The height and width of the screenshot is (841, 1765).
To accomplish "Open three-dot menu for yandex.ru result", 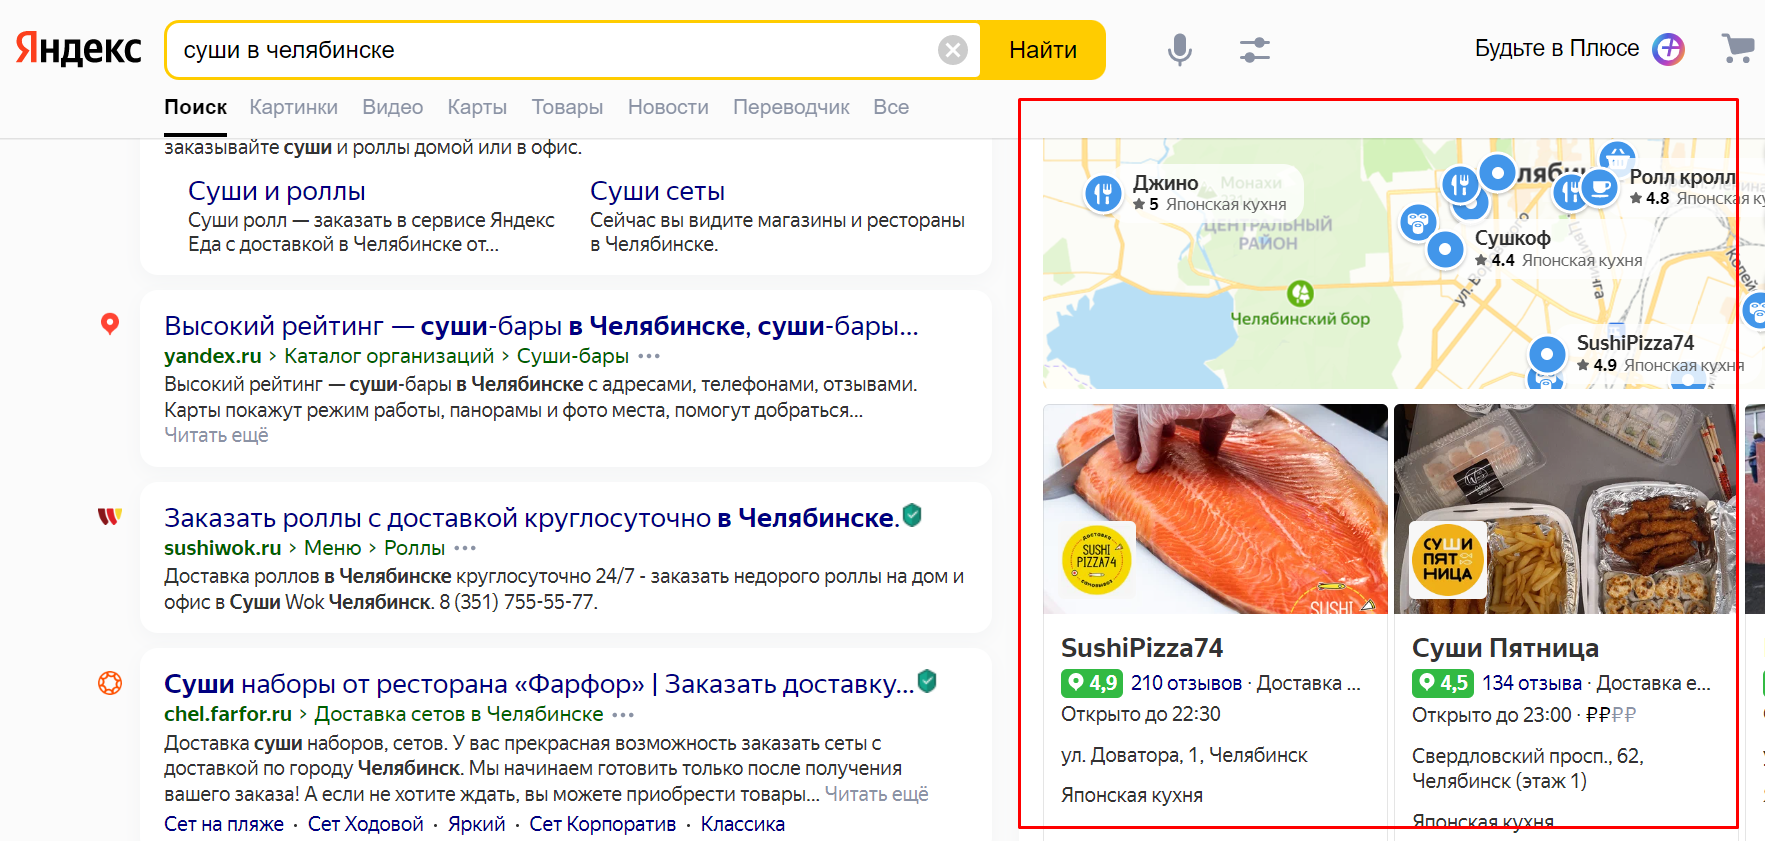I will click(649, 356).
